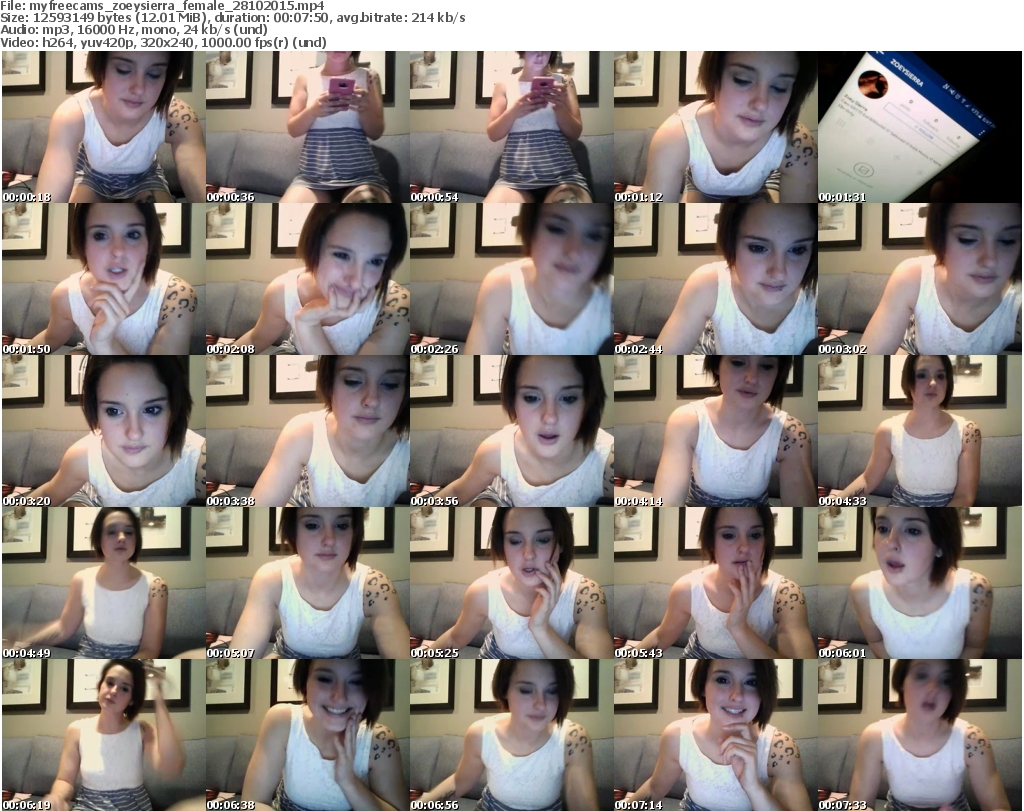Open the frame labeled 00:02:44
This screenshot has width=1024, height=811.
pyautogui.click(x=715, y=279)
